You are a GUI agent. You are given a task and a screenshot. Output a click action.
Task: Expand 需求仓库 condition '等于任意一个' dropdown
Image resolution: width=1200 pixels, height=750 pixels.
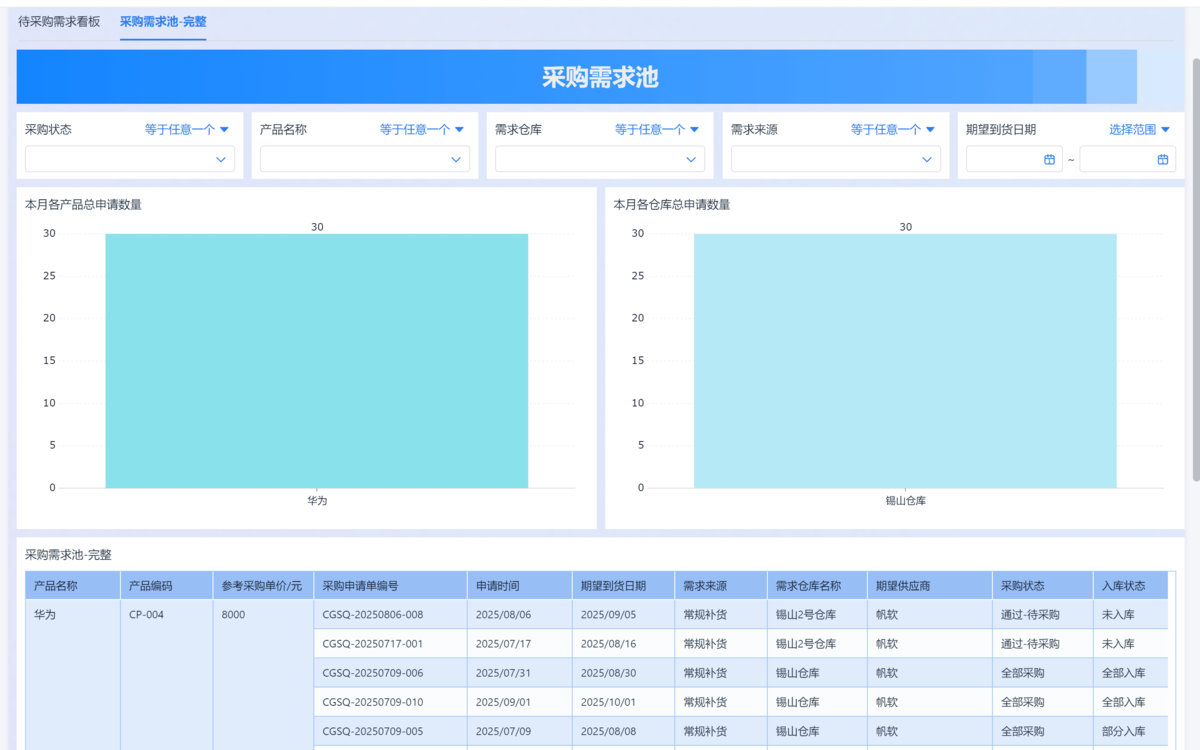[x=657, y=129]
